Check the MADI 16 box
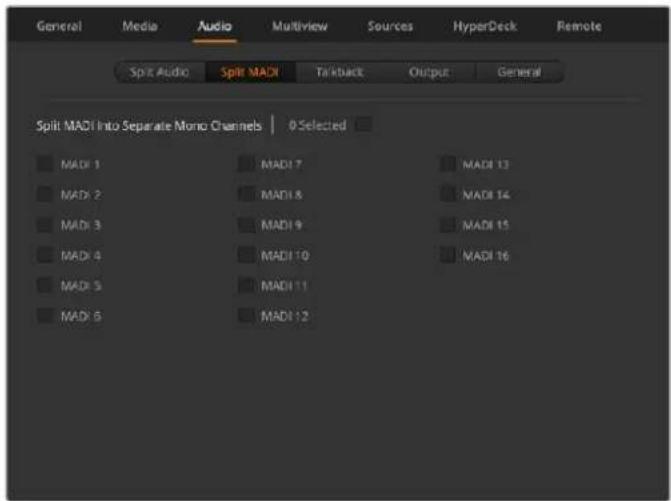This screenshot has width=671, height=501. (x=448, y=255)
